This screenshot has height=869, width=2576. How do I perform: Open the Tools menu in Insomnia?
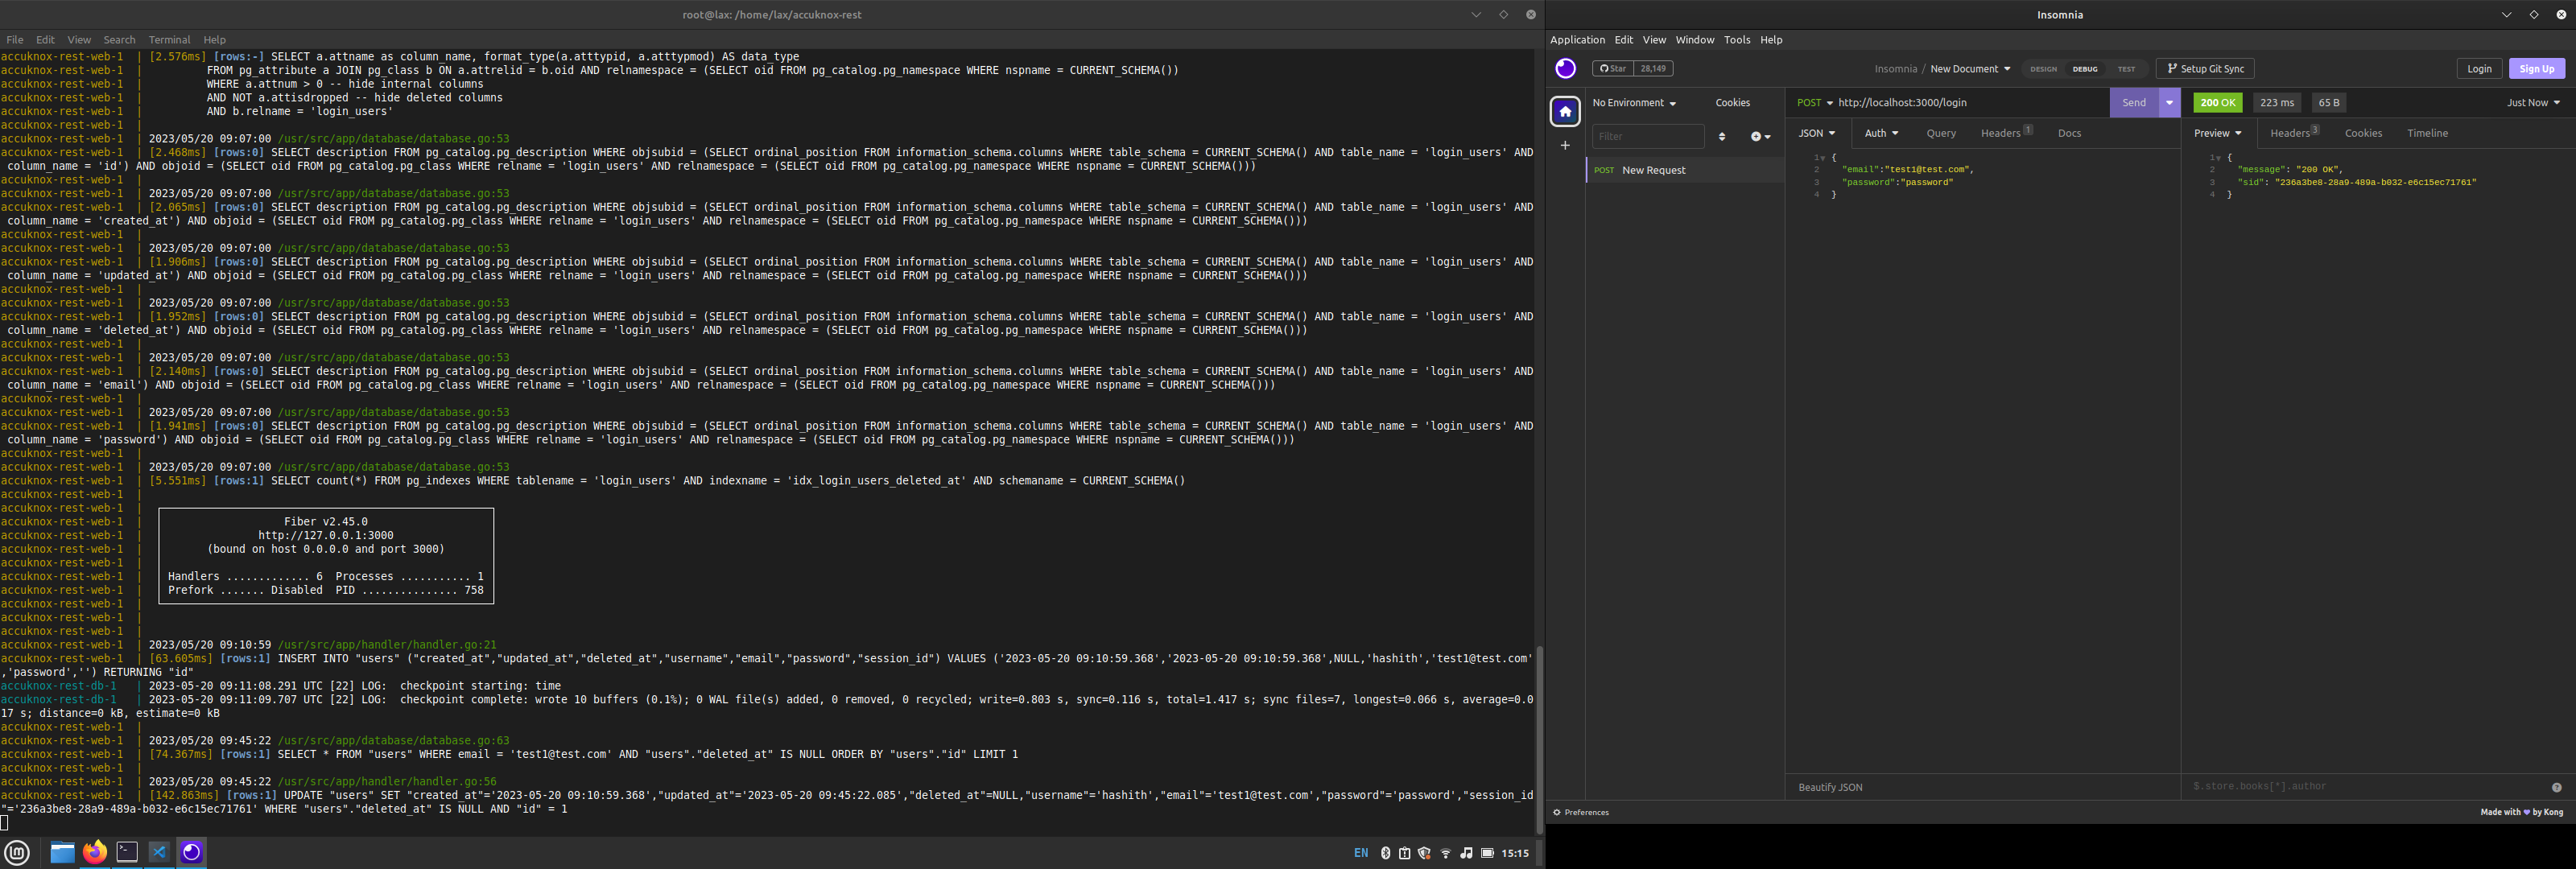[1736, 40]
